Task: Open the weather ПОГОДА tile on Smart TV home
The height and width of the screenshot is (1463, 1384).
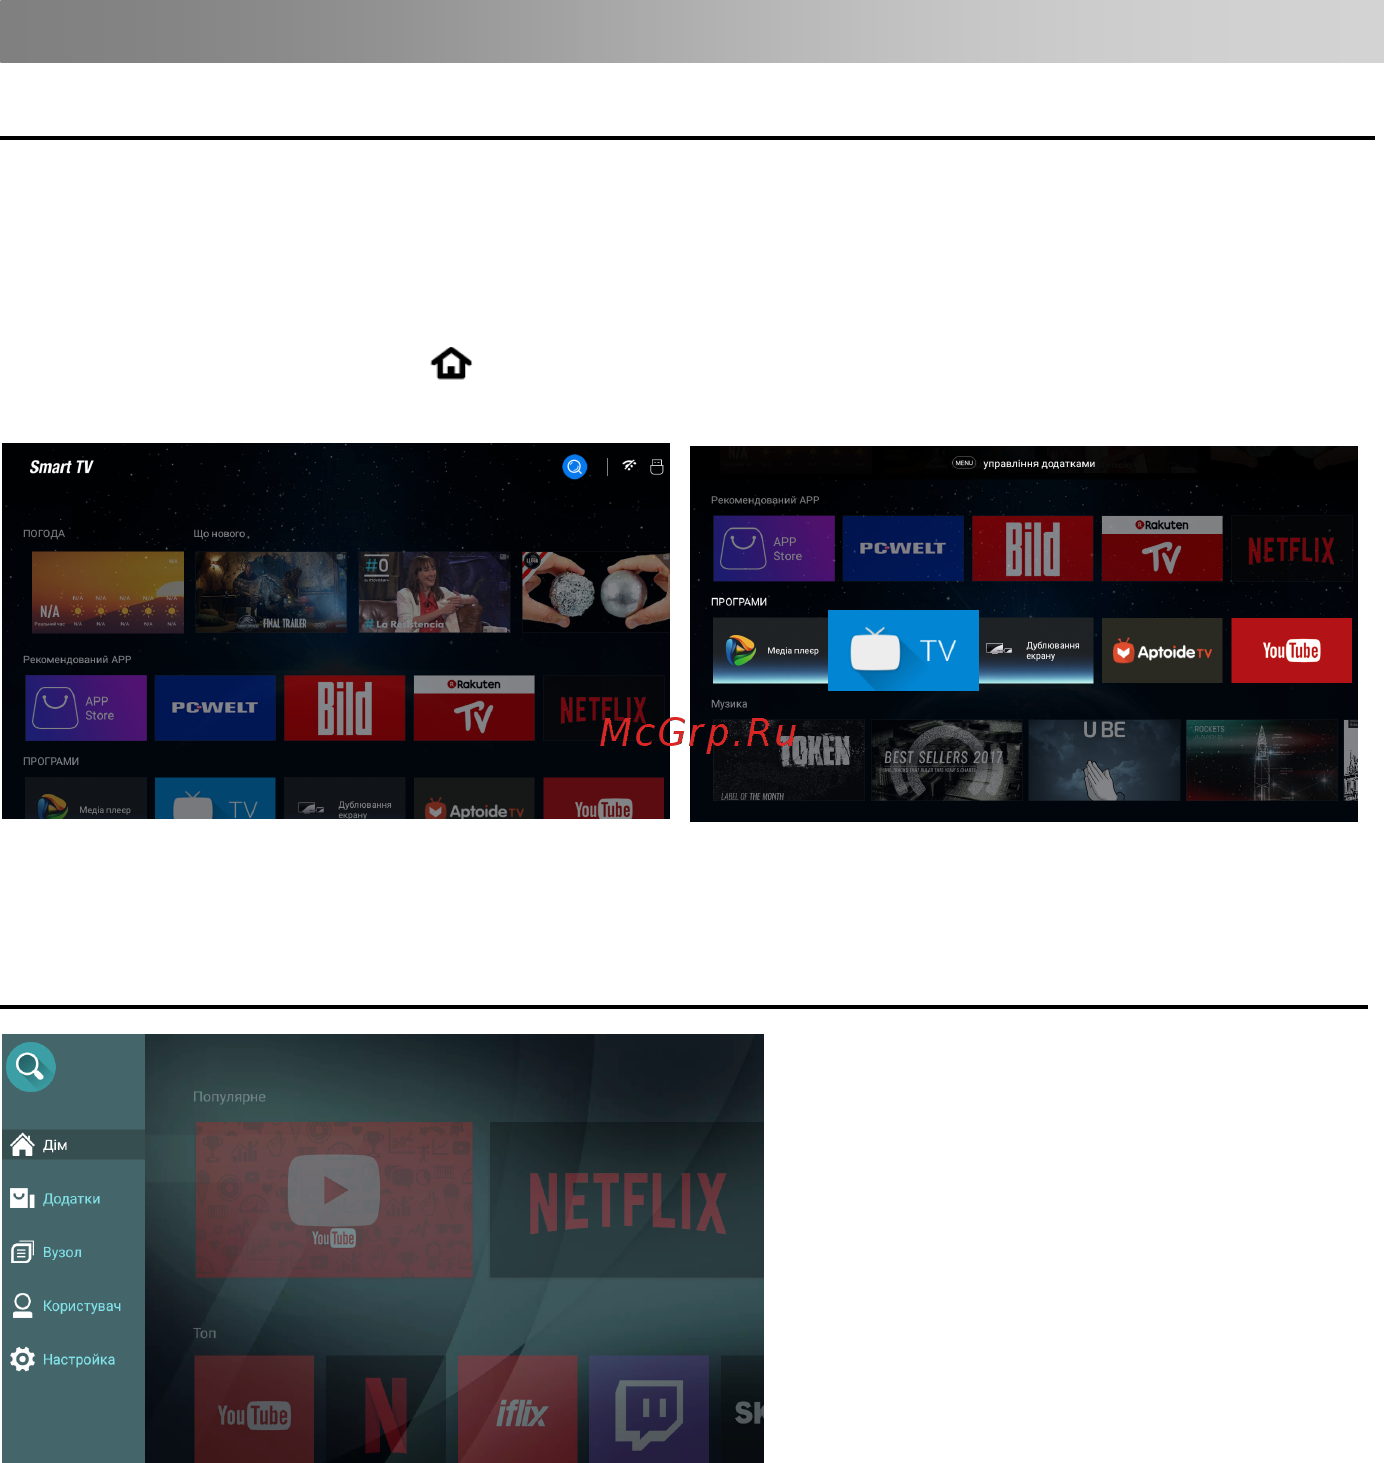Action: 108,592
